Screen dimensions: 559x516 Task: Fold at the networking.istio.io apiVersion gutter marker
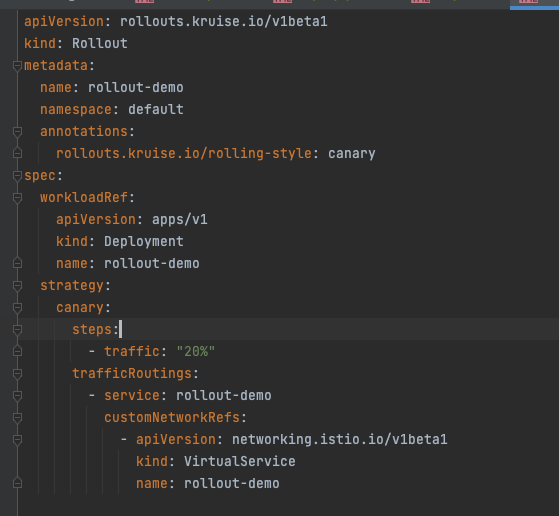click(x=17, y=440)
